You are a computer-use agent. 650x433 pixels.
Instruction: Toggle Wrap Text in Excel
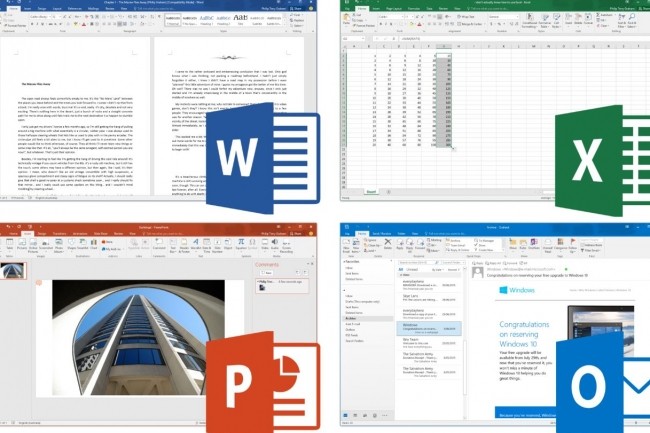tap(466, 17)
